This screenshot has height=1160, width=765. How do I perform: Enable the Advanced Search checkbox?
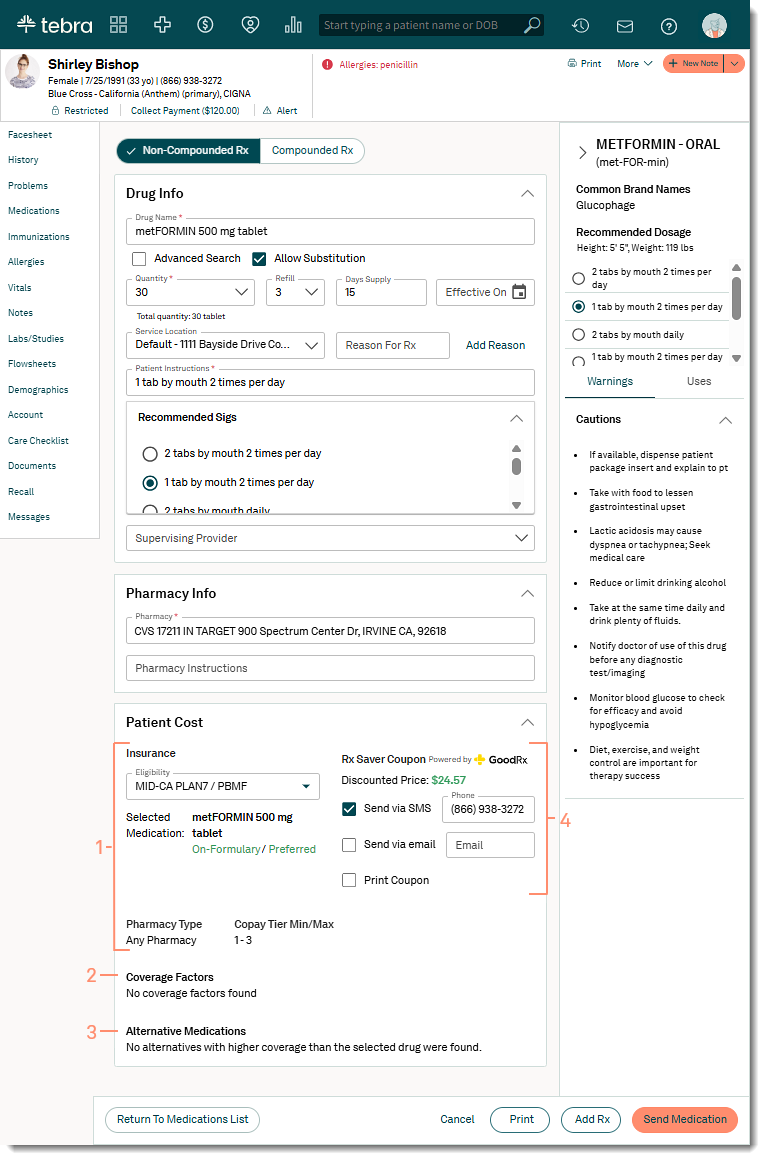tap(138, 259)
